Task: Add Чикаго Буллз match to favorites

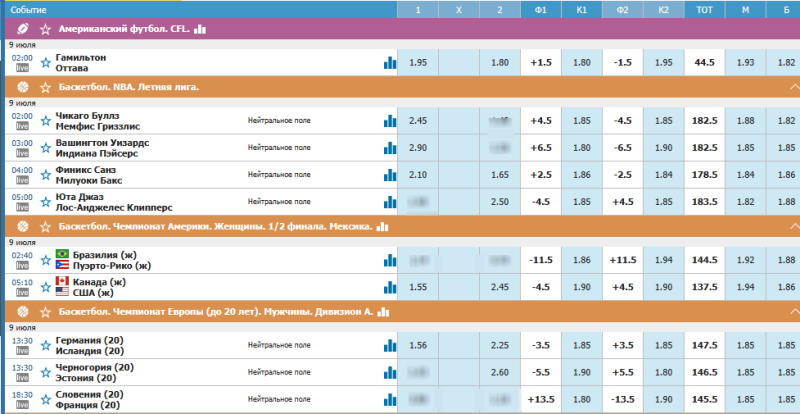Action: click(x=45, y=121)
